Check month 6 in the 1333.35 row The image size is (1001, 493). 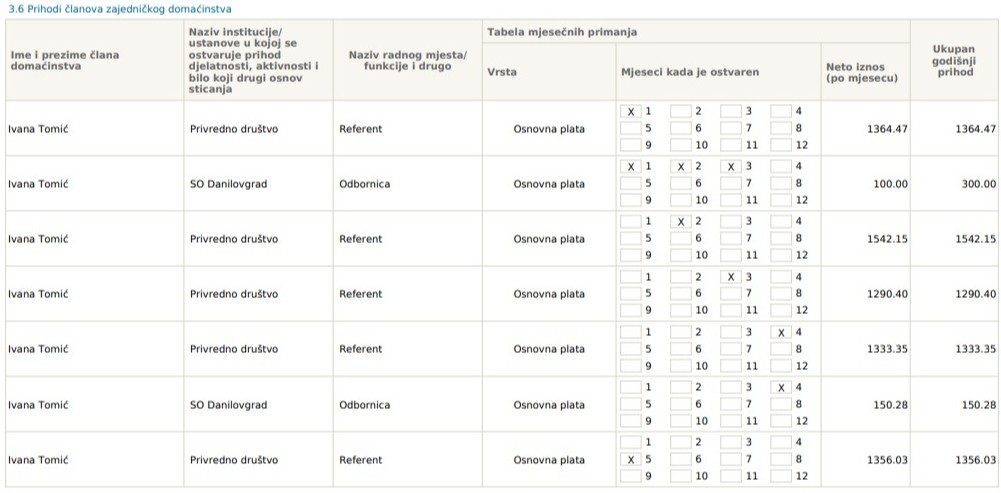(680, 349)
